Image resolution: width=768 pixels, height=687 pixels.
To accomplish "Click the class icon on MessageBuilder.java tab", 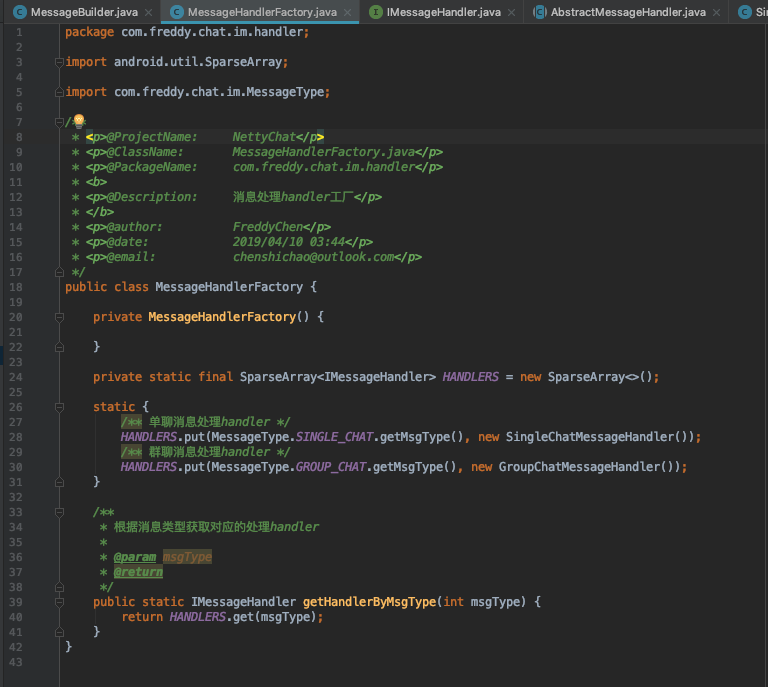I will click(20, 12).
